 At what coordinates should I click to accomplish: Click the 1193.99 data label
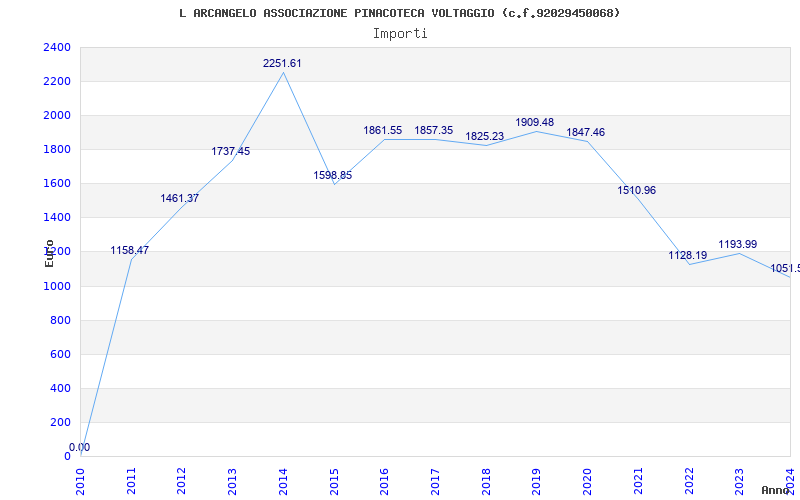738,244
